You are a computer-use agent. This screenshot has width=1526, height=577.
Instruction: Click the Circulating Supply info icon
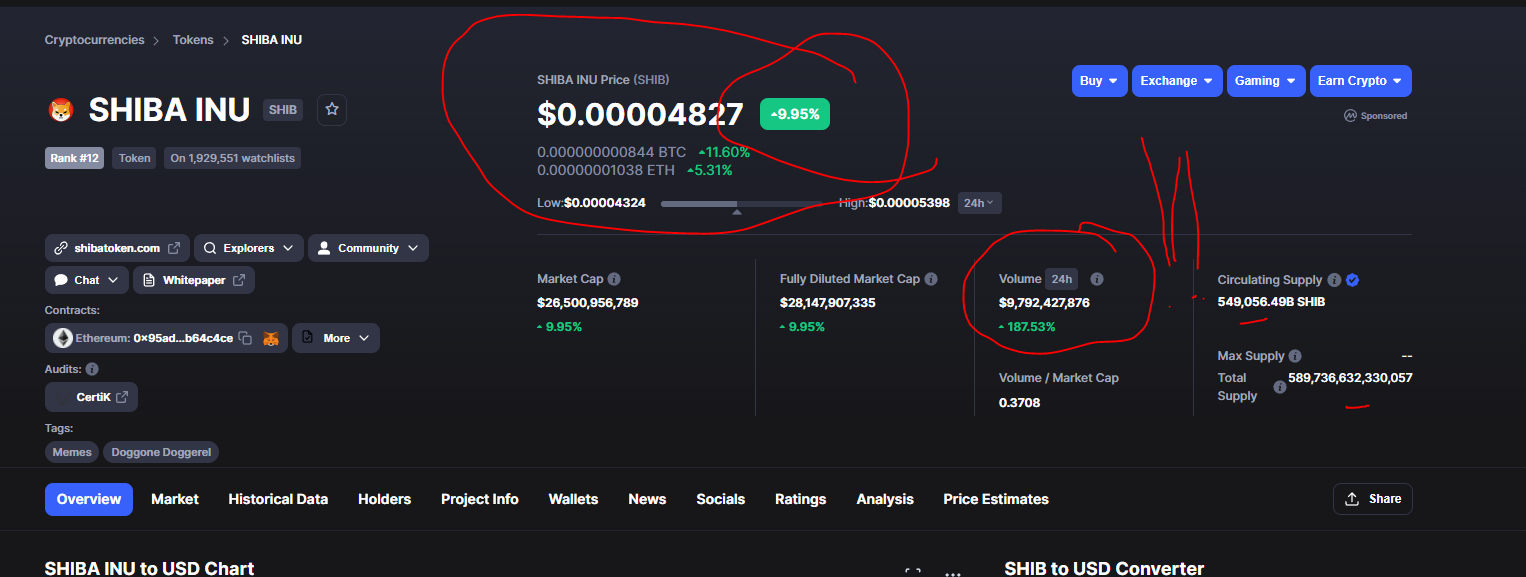click(x=1334, y=281)
